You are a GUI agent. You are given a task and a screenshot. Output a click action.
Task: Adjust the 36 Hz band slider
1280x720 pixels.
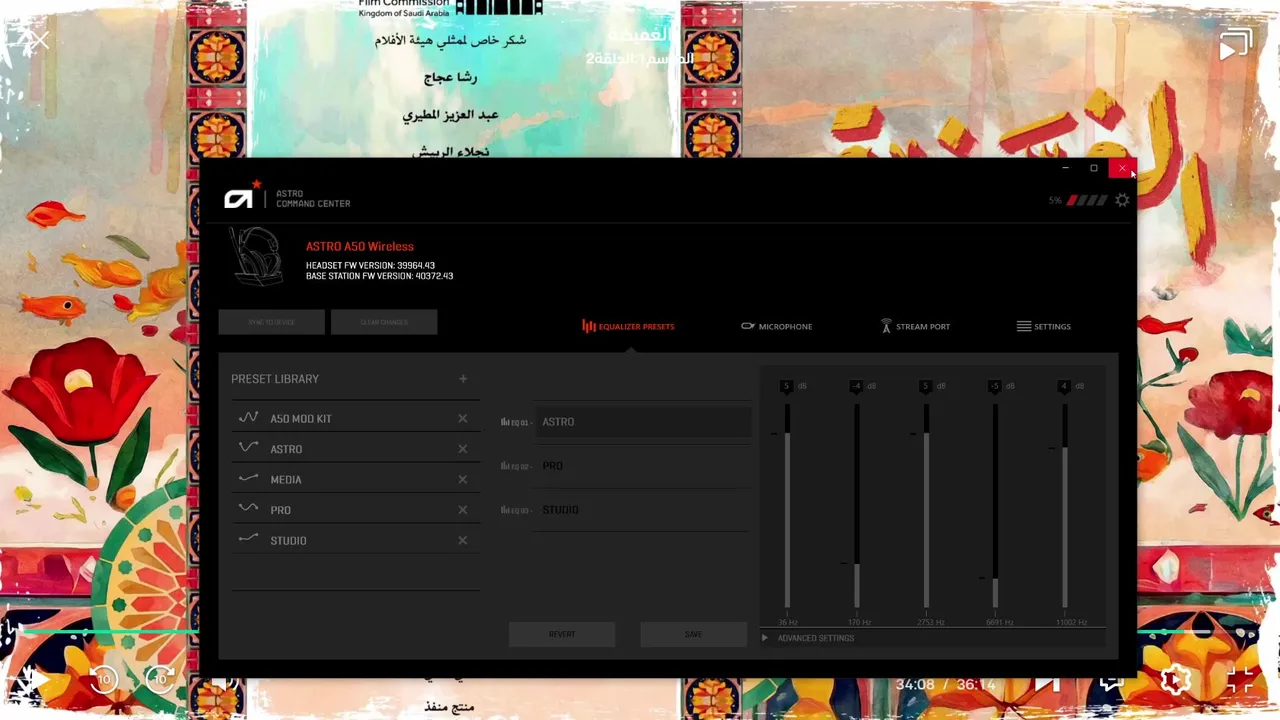pyautogui.click(x=787, y=505)
